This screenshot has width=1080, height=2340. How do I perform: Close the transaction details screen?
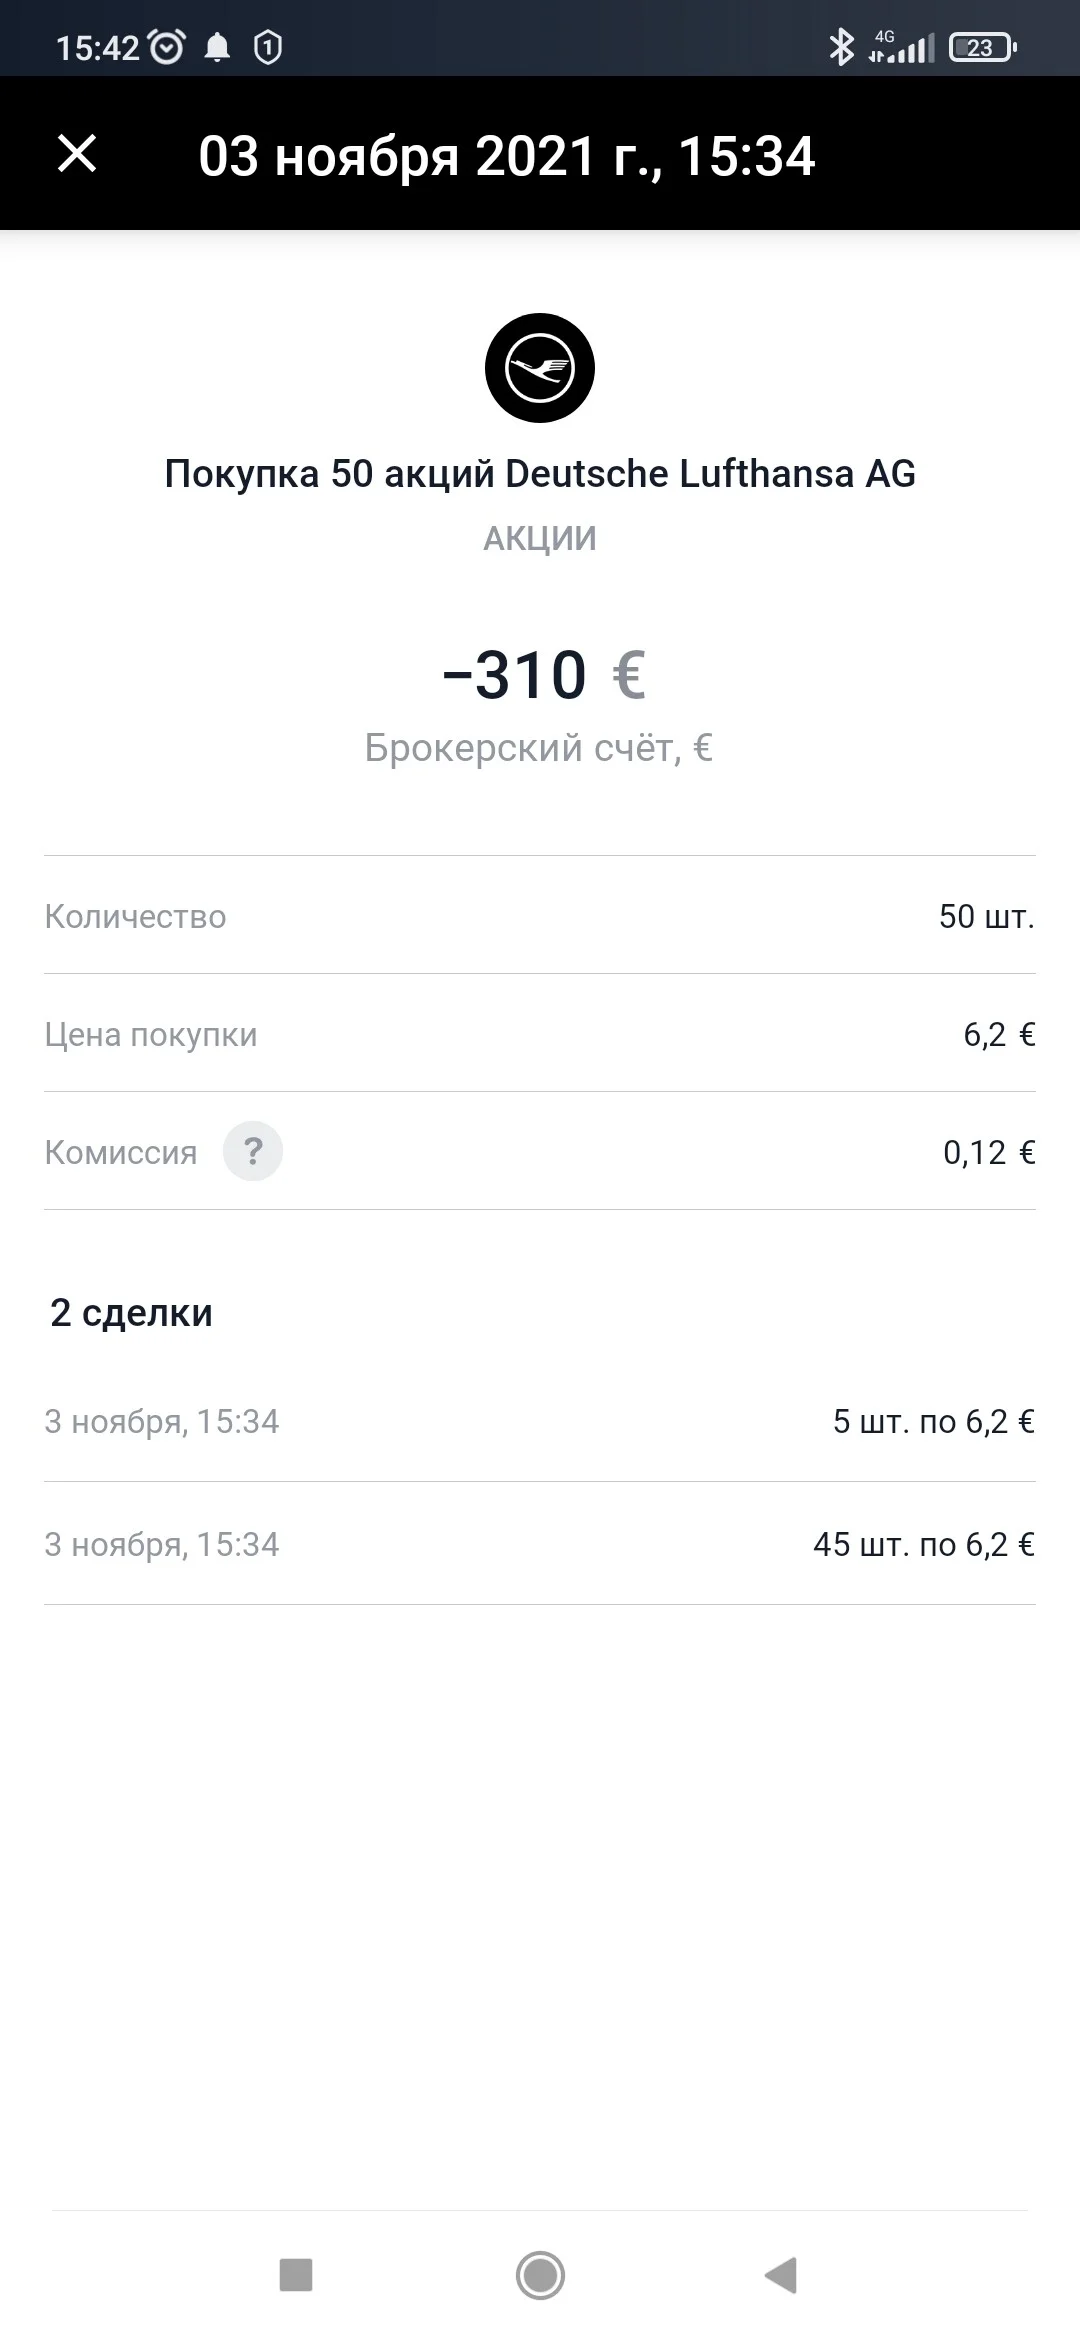77,154
